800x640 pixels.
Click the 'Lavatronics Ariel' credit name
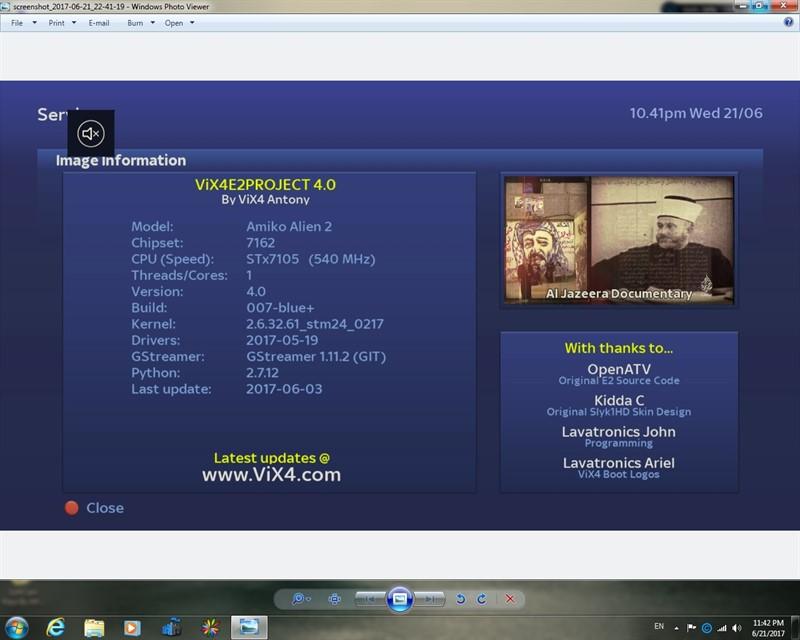tap(619, 463)
